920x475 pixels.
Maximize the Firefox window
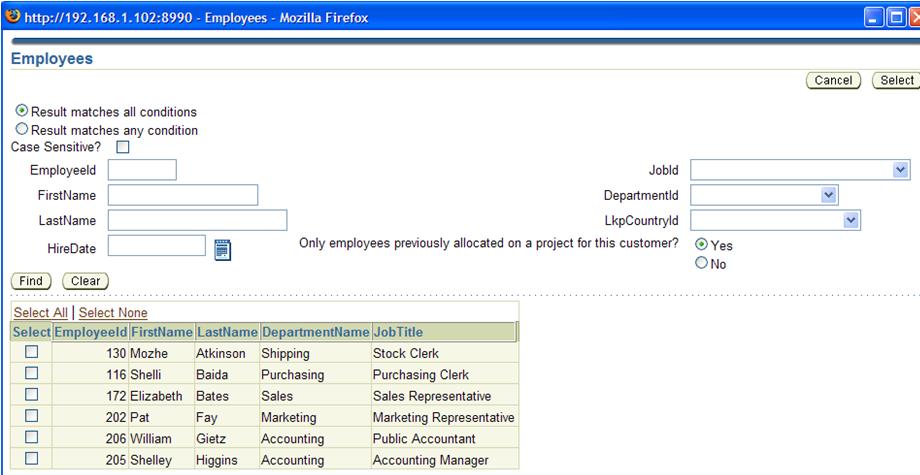pos(896,18)
